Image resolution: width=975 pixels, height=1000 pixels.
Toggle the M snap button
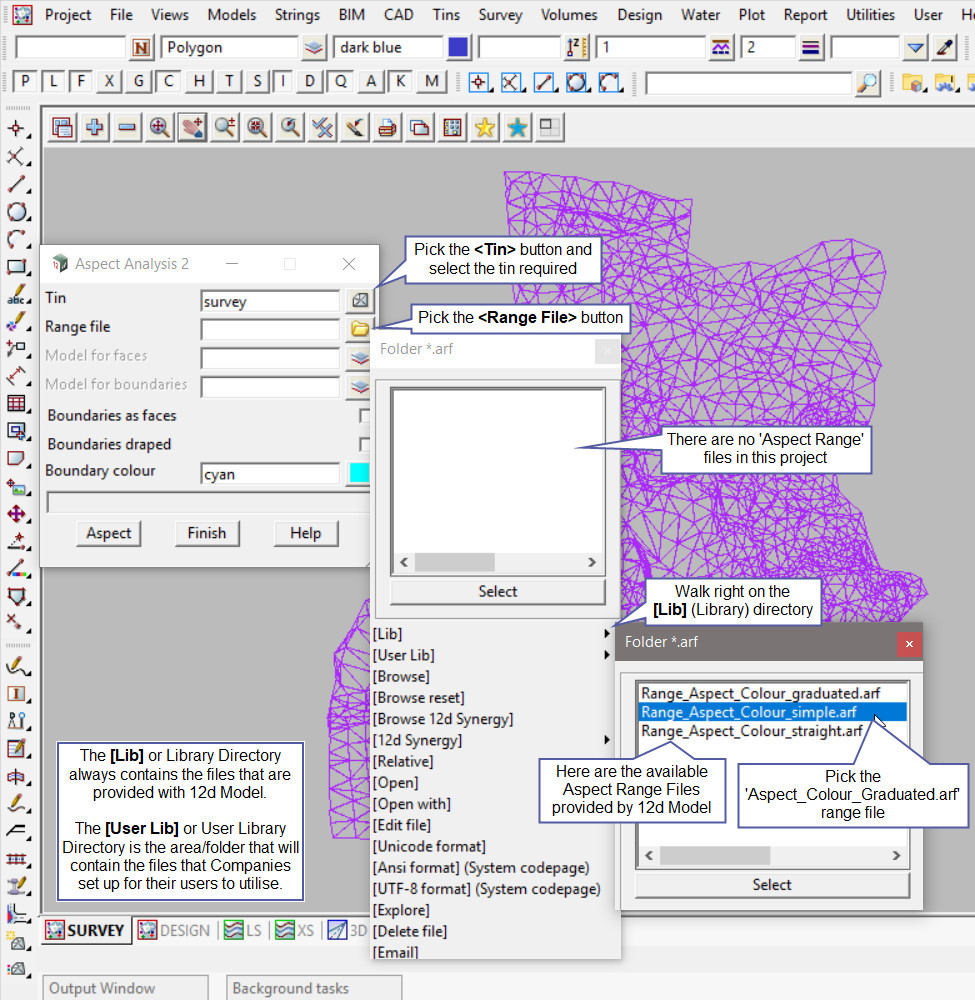(432, 82)
